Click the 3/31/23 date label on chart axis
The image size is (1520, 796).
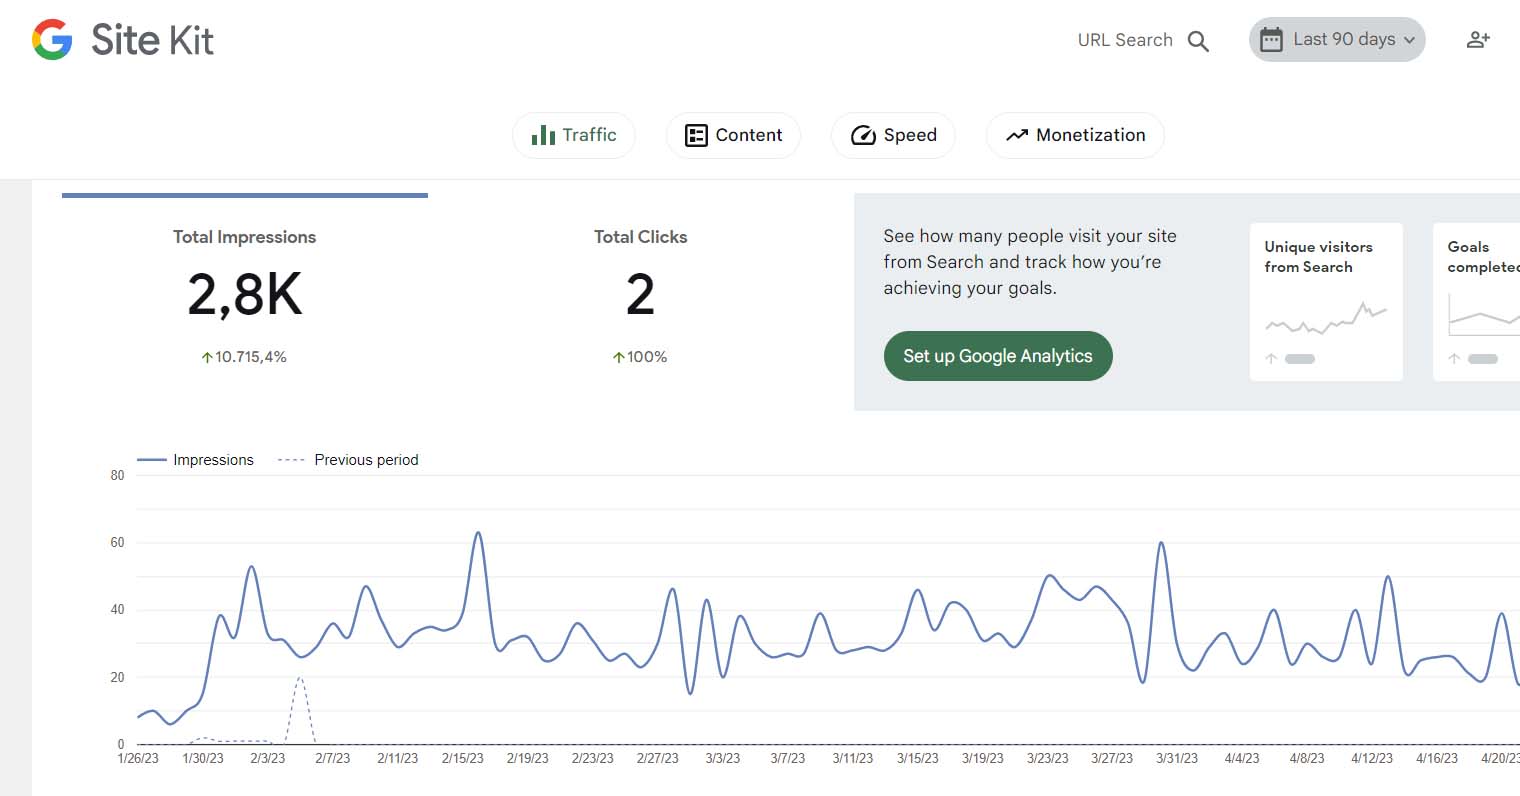point(1177,758)
